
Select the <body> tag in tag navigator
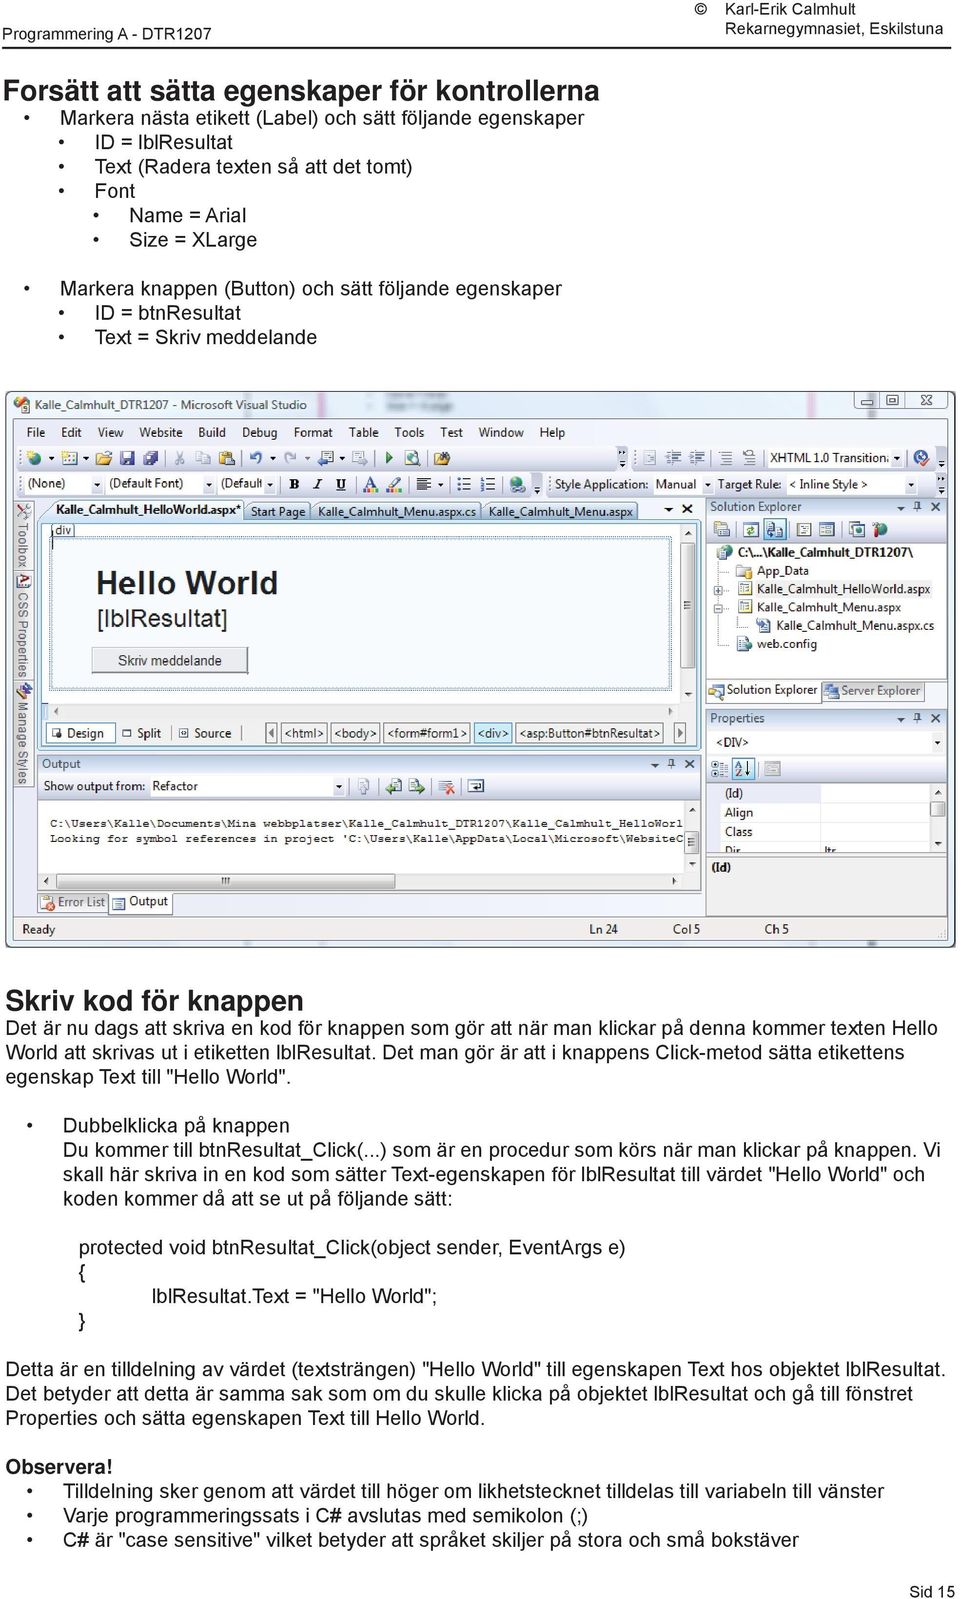pyautogui.click(x=355, y=733)
